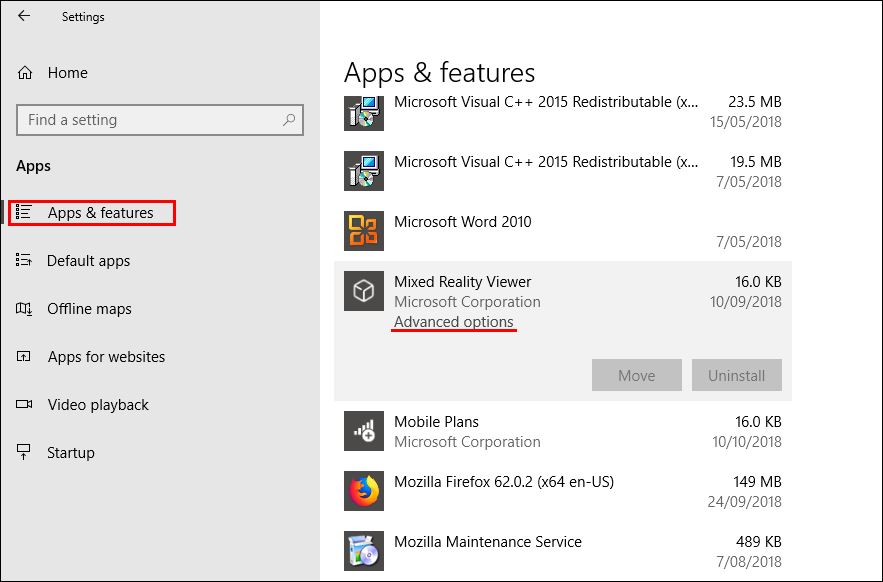Click the 15/05/2018 install date
This screenshot has height=582, width=883.
[746, 122]
